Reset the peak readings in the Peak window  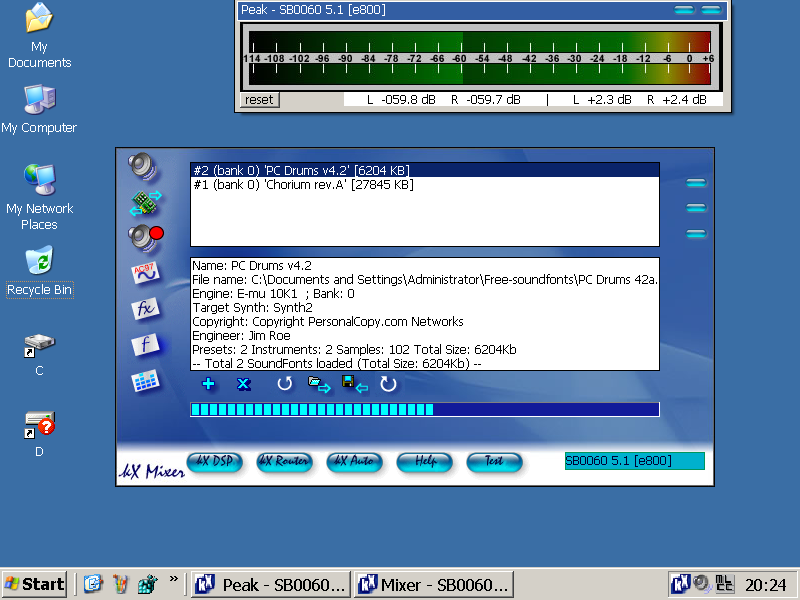[x=260, y=99]
